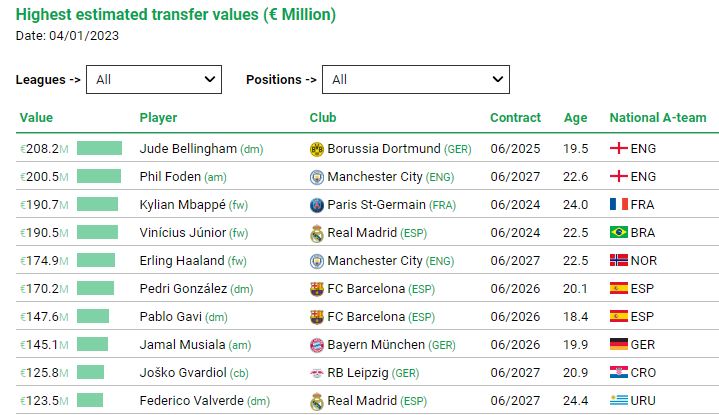Sort by Contract column header
Screen dimensions: 719x415
515,118
